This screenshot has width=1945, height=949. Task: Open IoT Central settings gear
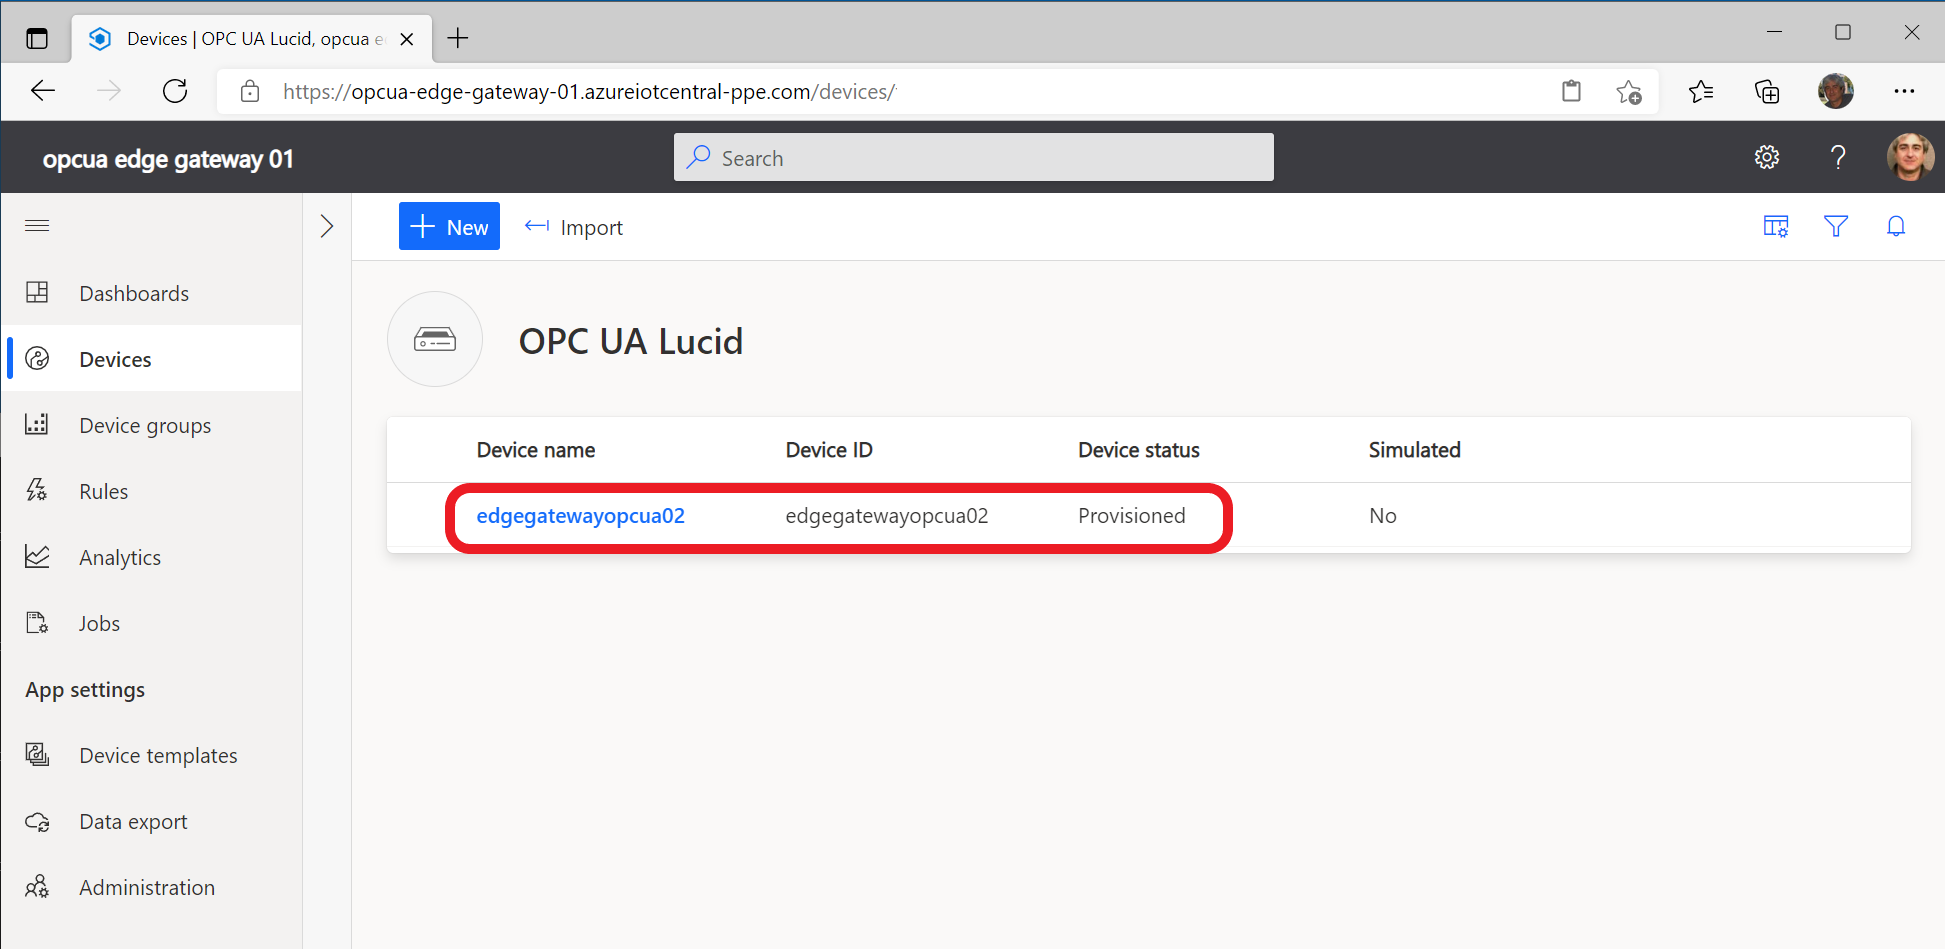(x=1767, y=157)
